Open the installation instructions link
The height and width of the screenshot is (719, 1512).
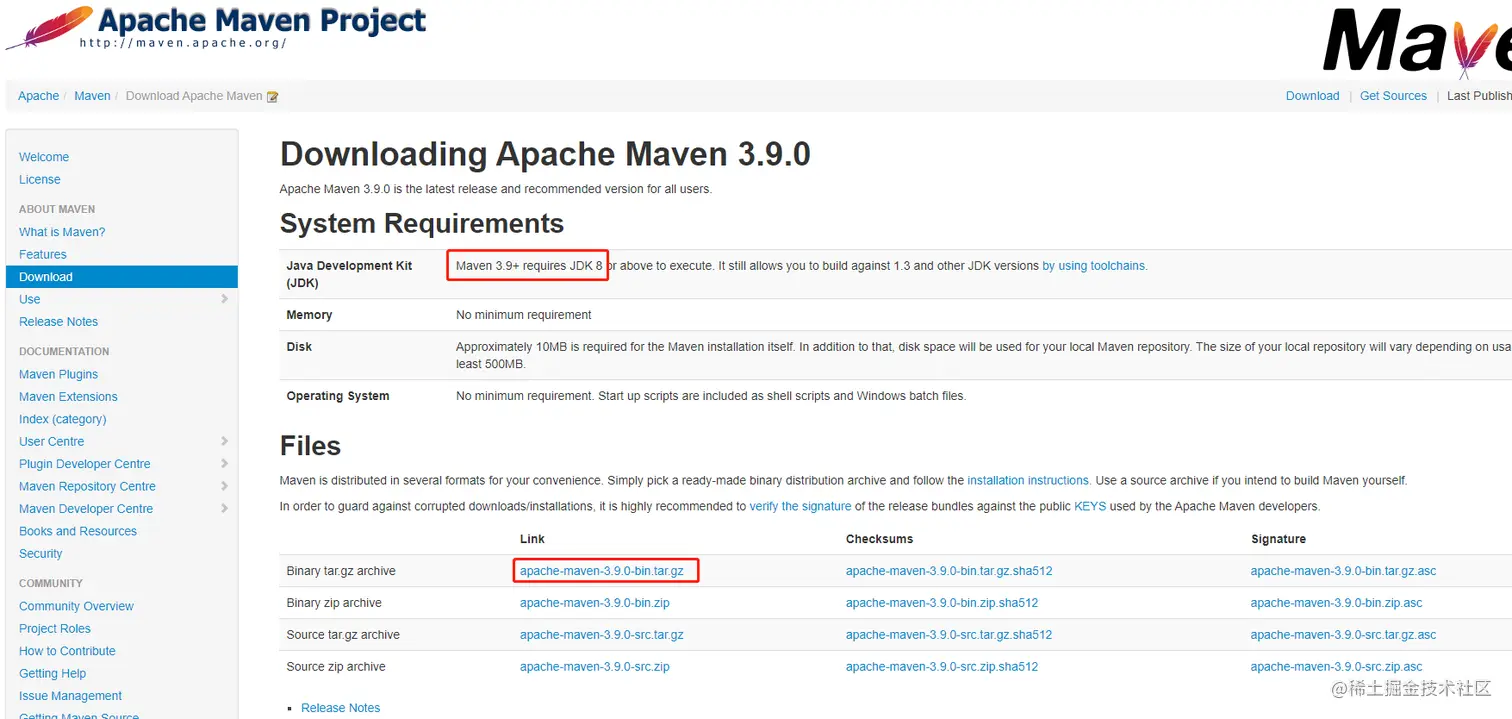tap(1028, 481)
